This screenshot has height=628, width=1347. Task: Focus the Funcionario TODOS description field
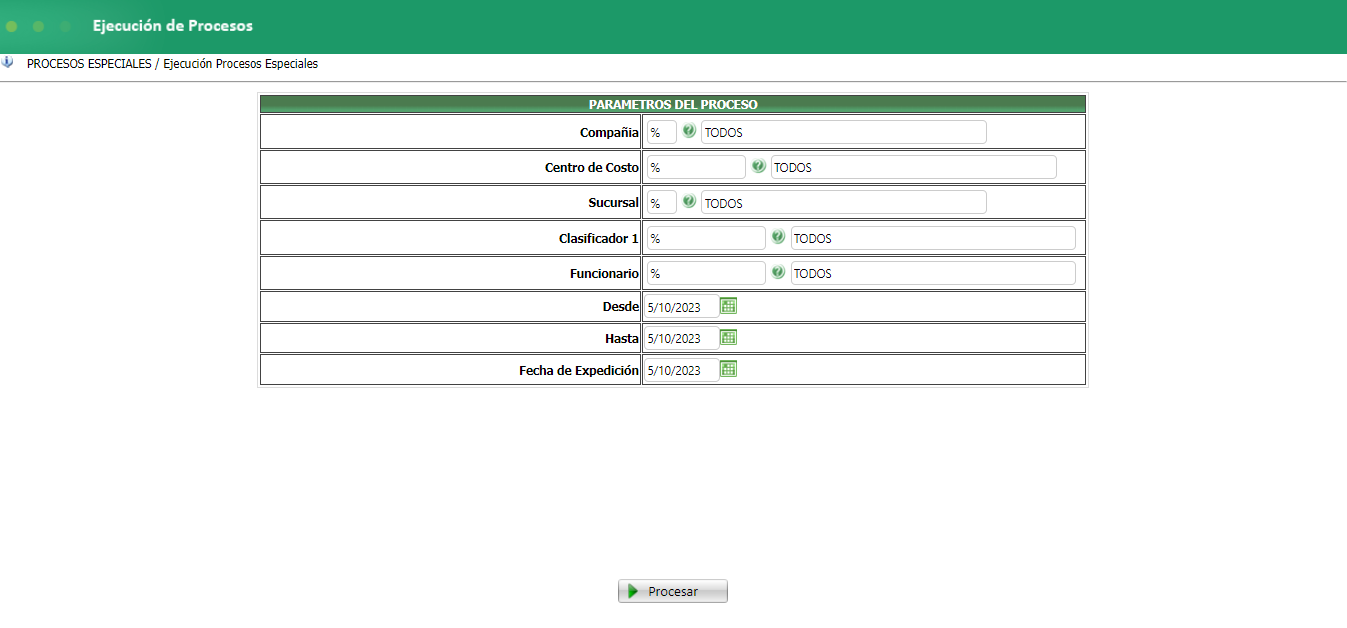(933, 273)
